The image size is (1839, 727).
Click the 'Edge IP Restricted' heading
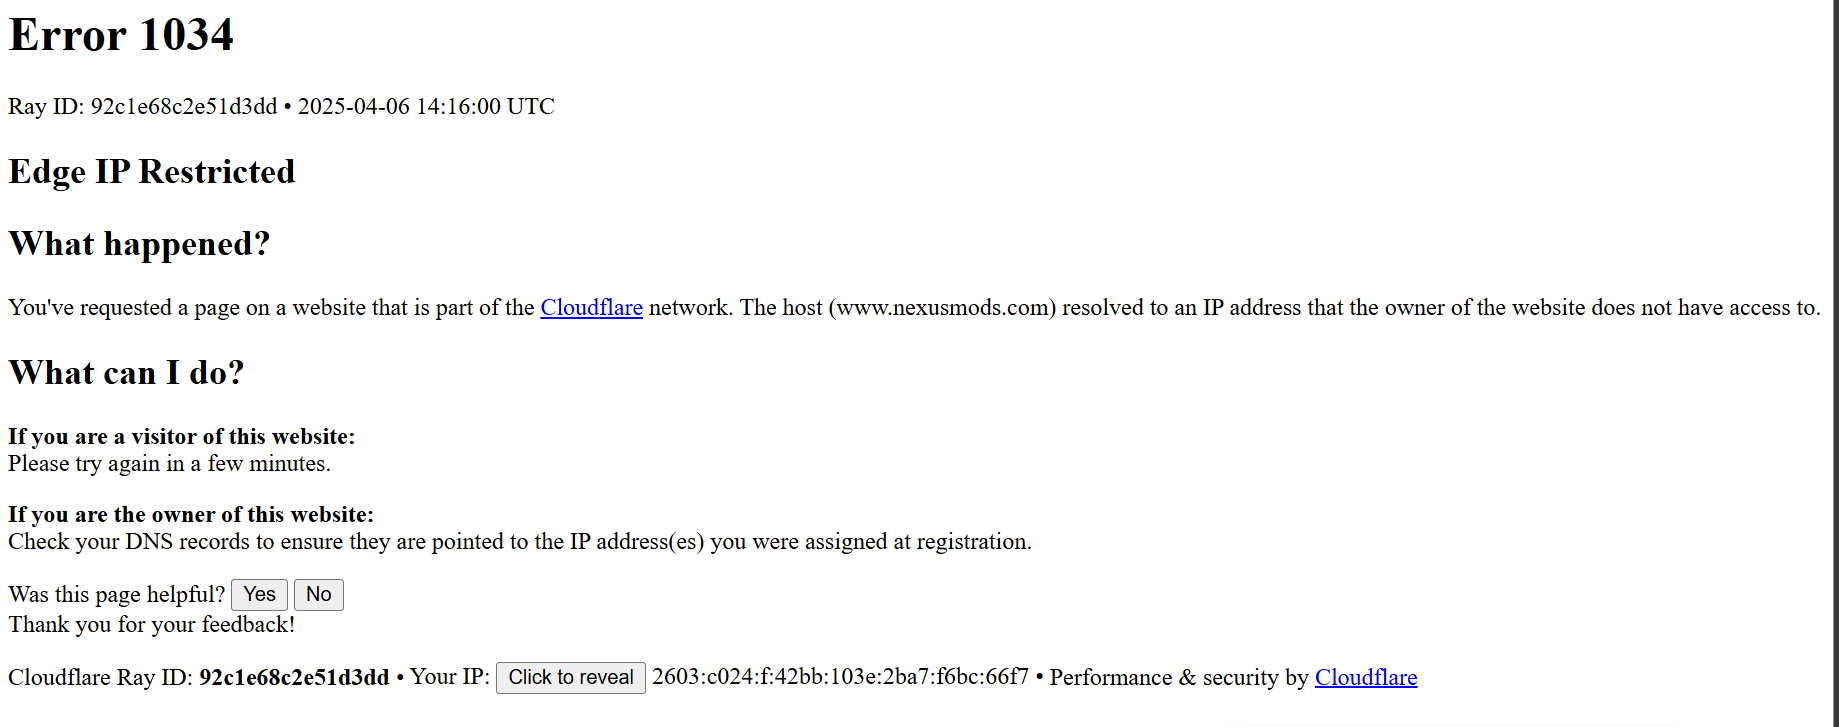tap(152, 172)
